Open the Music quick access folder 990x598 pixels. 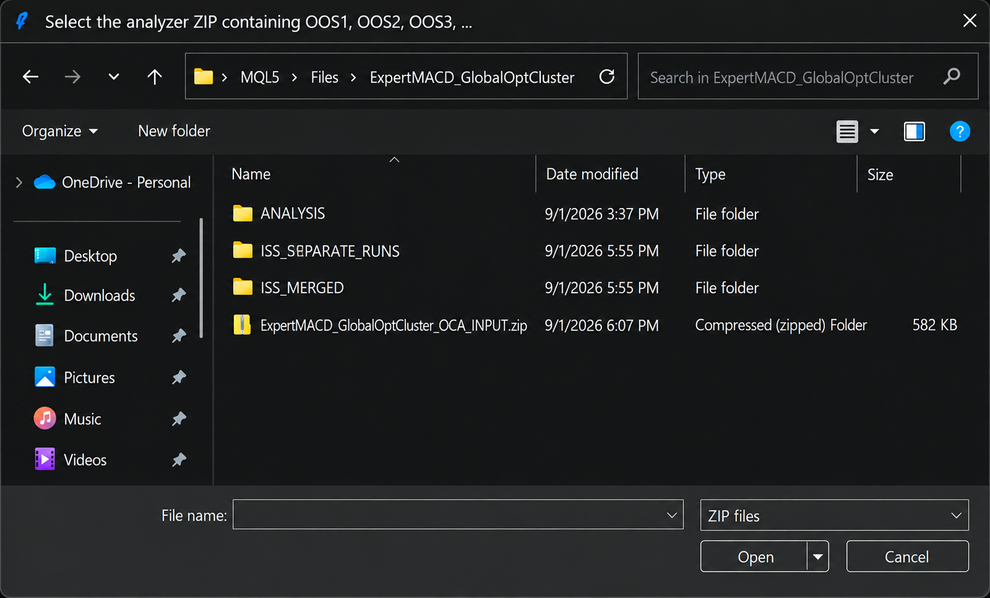point(82,419)
